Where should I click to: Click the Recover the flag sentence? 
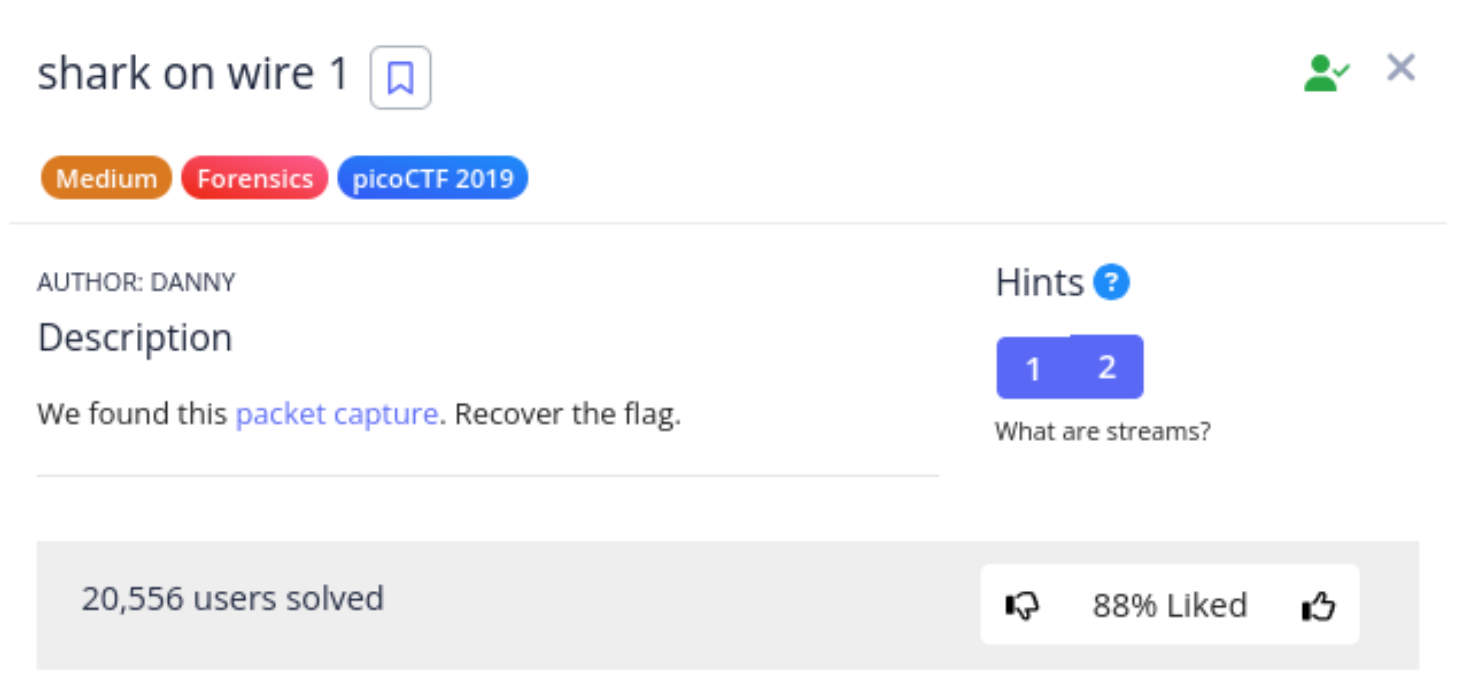568,414
